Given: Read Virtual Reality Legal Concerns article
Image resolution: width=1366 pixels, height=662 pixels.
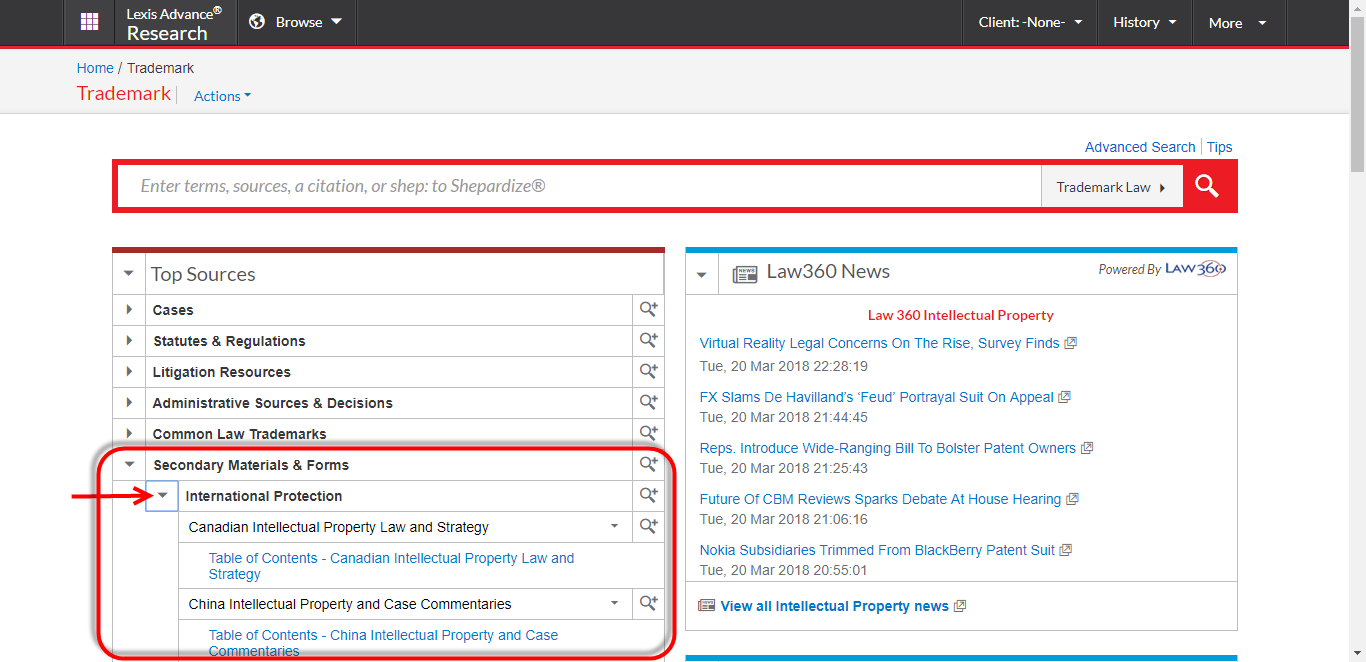Looking at the screenshot, I should [x=879, y=343].
